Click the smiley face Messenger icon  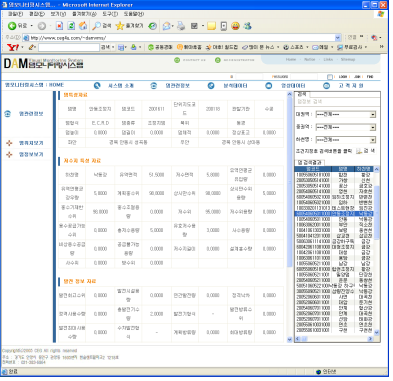pos(236,26)
